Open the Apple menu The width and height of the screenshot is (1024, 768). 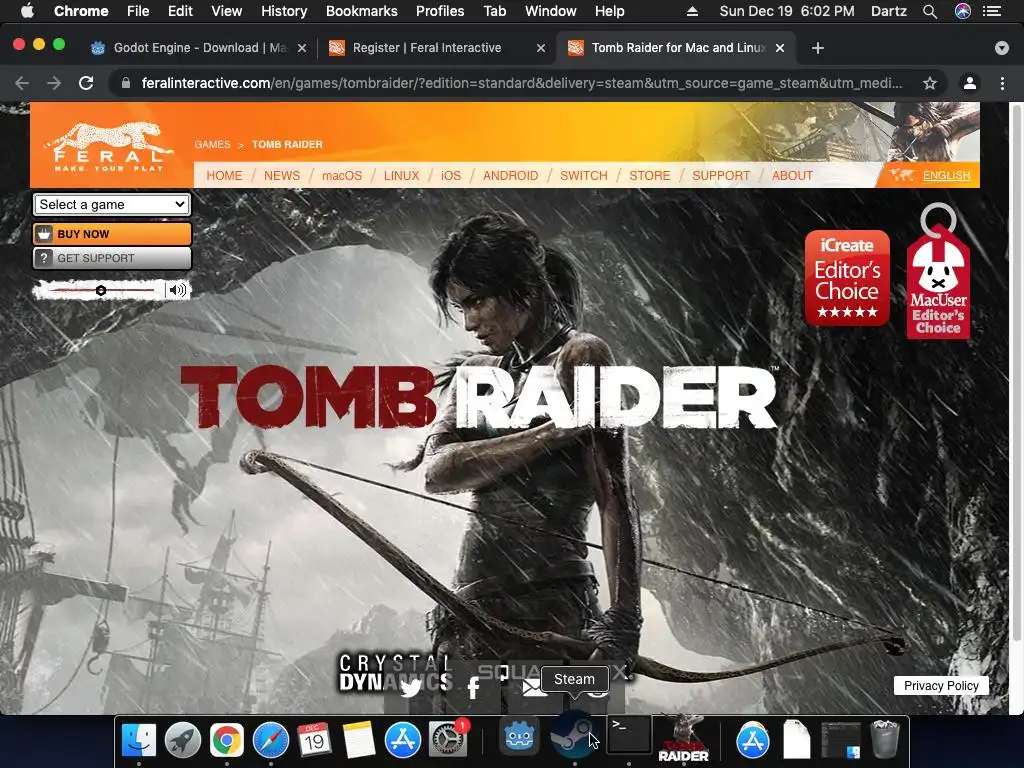pyautogui.click(x=27, y=11)
